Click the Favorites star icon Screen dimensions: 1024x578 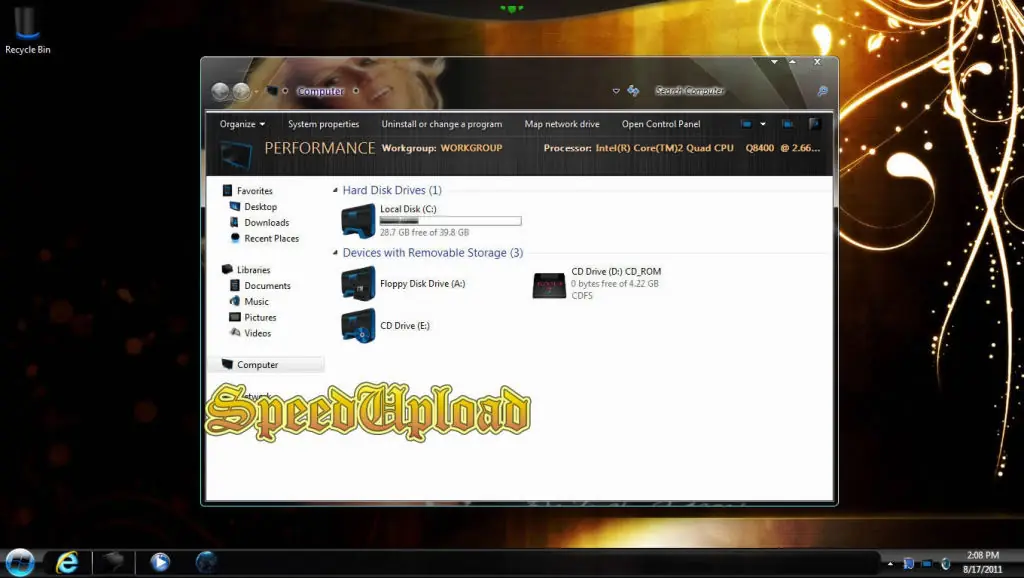click(227, 190)
